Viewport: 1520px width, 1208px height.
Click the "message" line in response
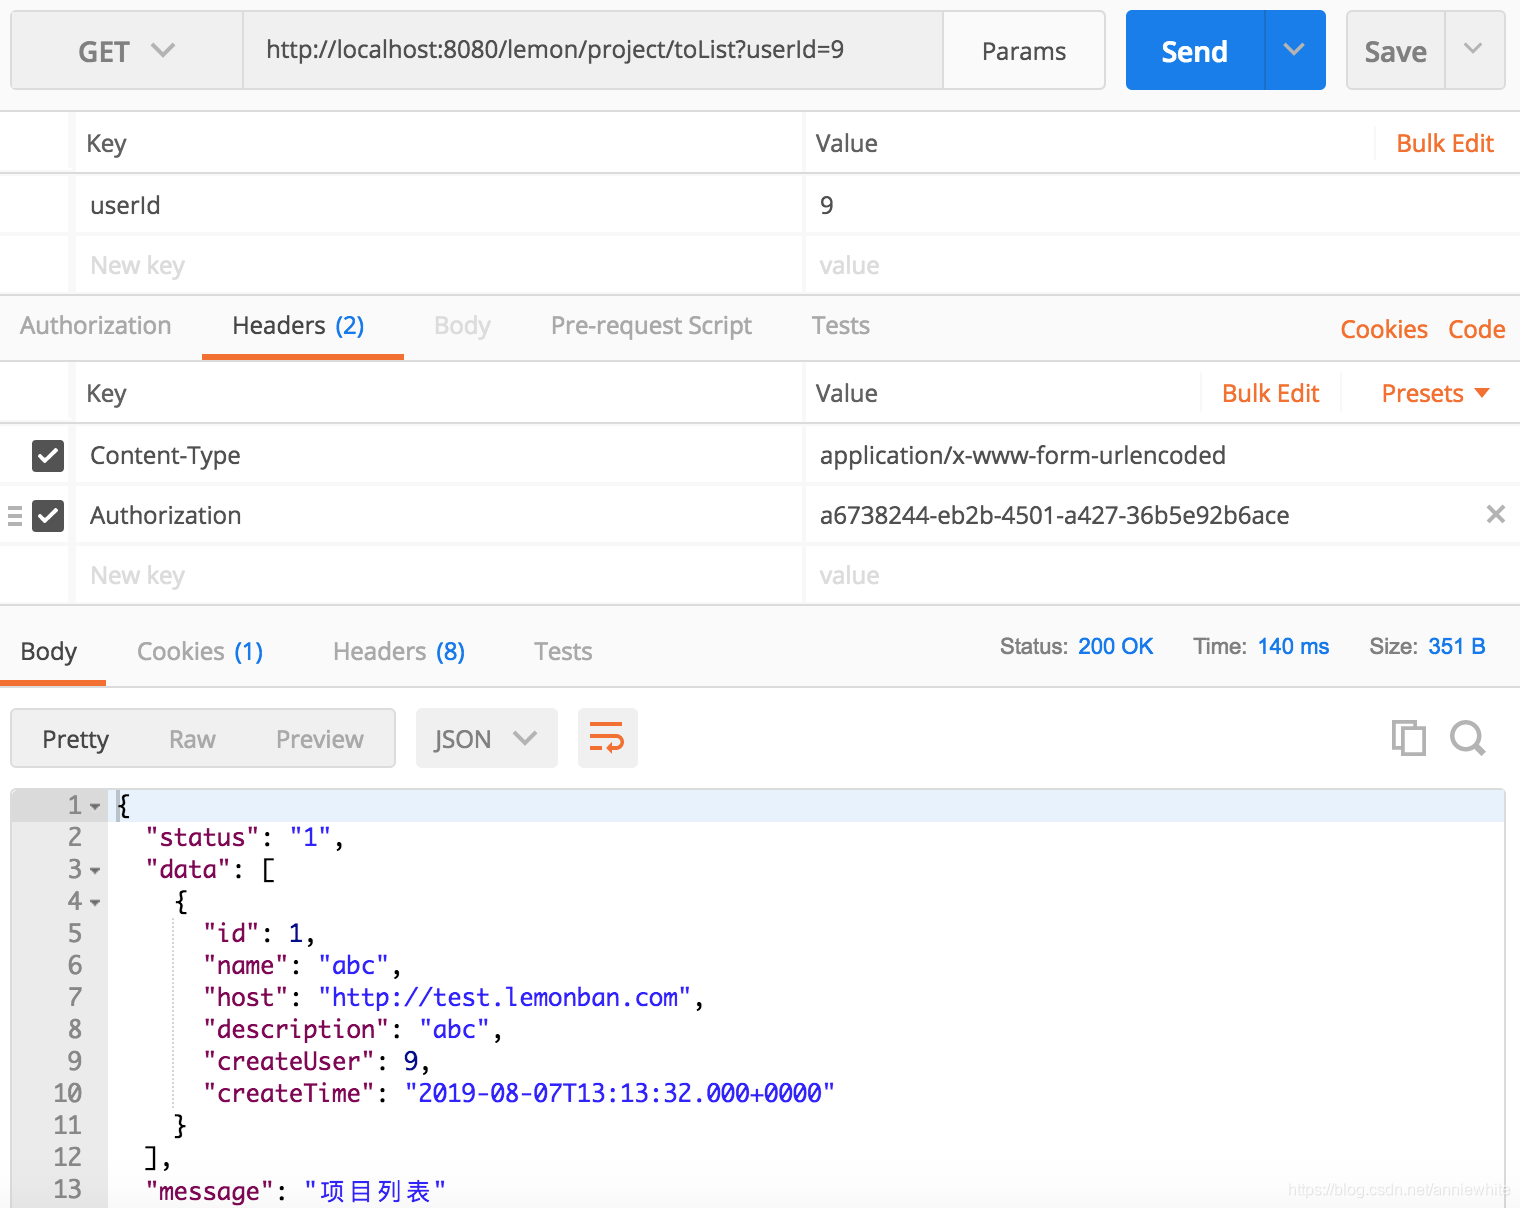click(296, 1190)
